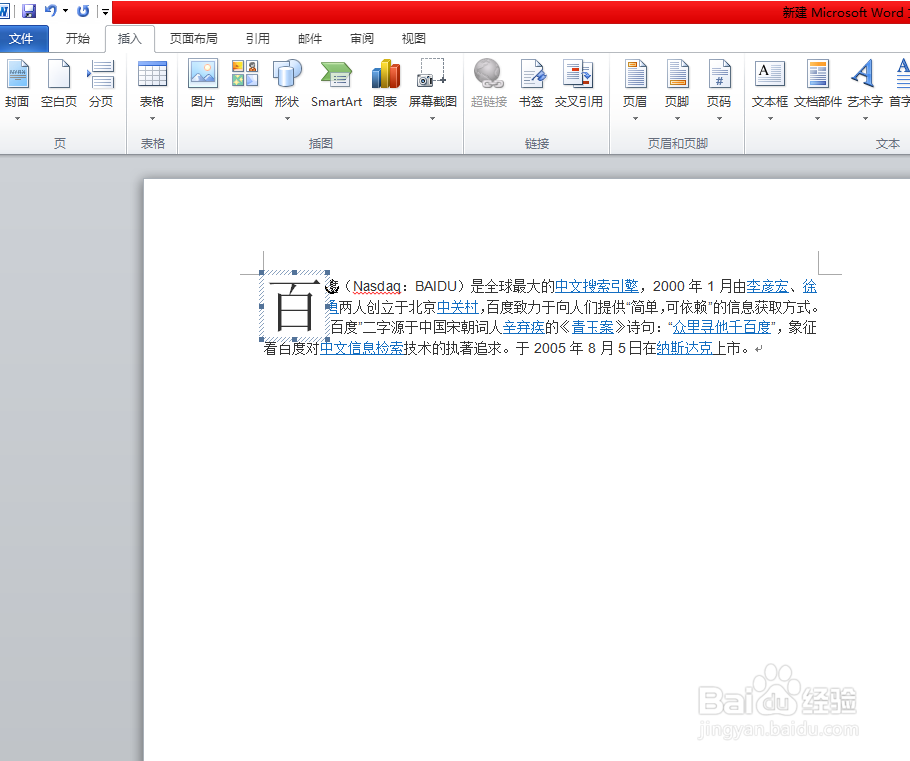Click the Save icon in quick access toolbar
The image size is (910, 761).
point(28,11)
